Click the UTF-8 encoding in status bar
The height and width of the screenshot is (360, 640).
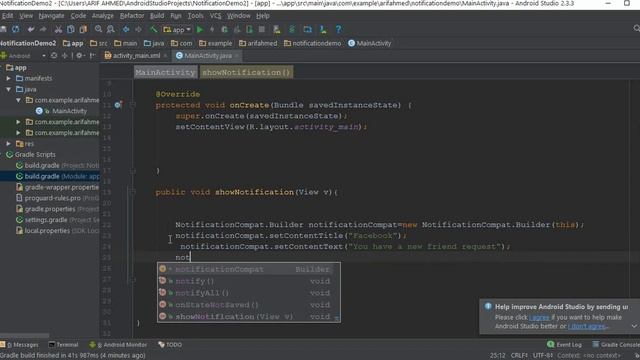coord(543,356)
